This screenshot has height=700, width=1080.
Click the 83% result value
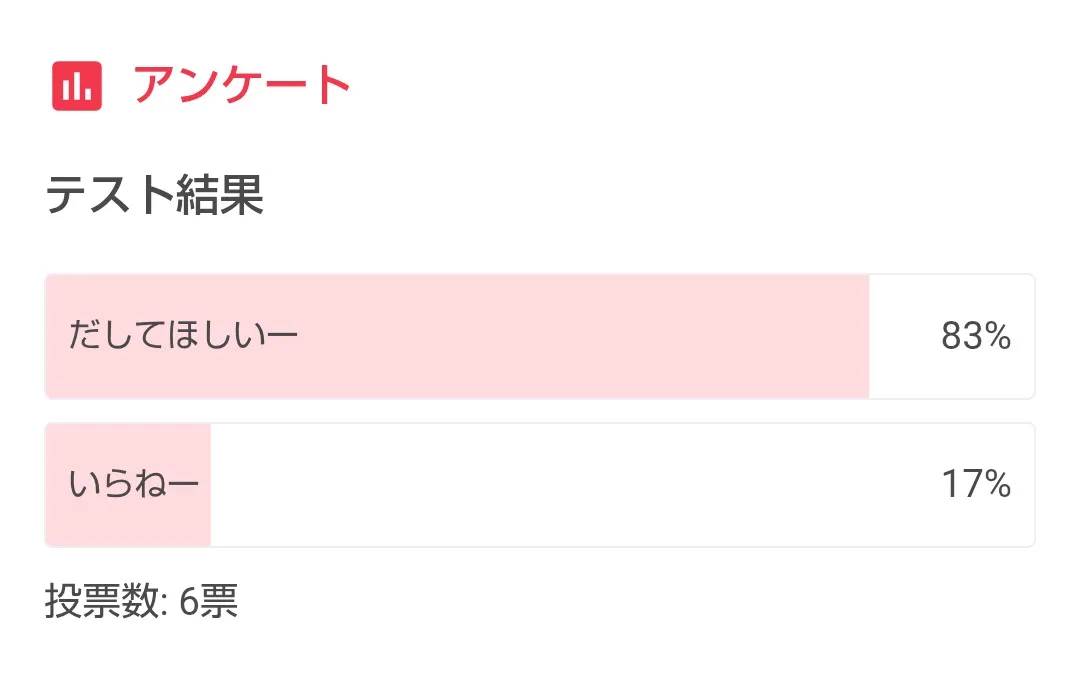[975, 337]
